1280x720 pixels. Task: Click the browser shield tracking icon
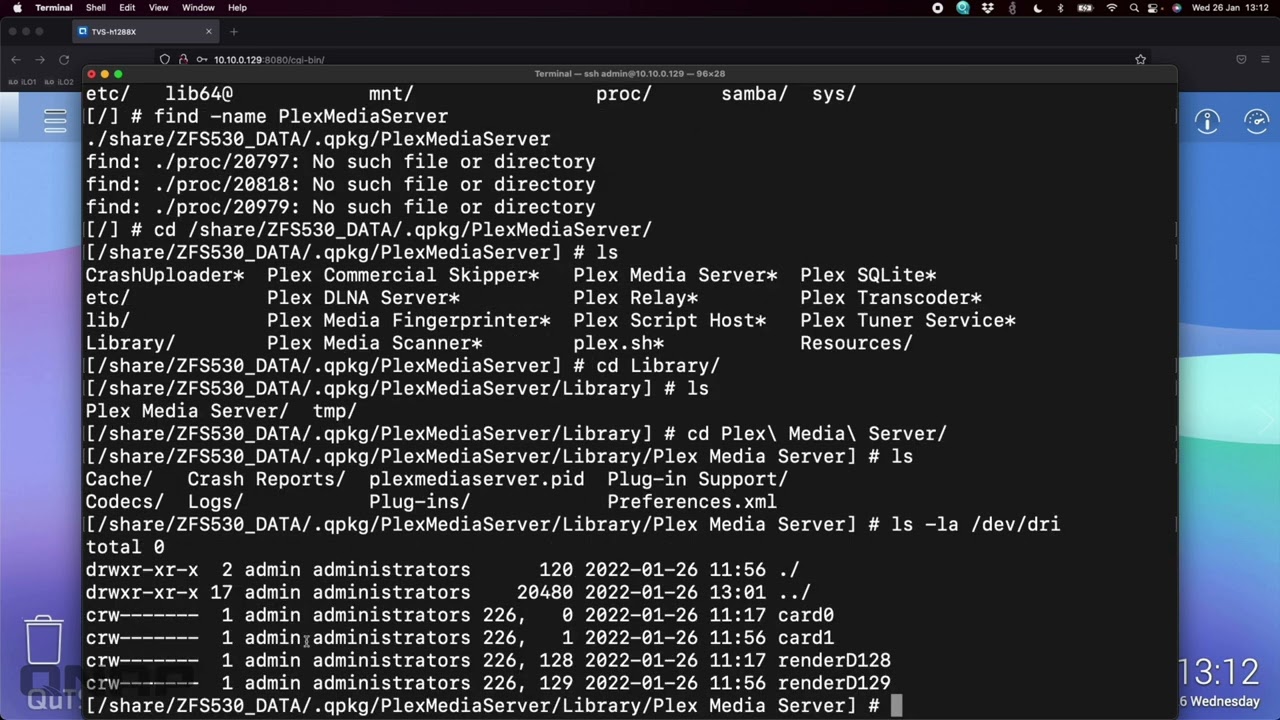click(165, 60)
